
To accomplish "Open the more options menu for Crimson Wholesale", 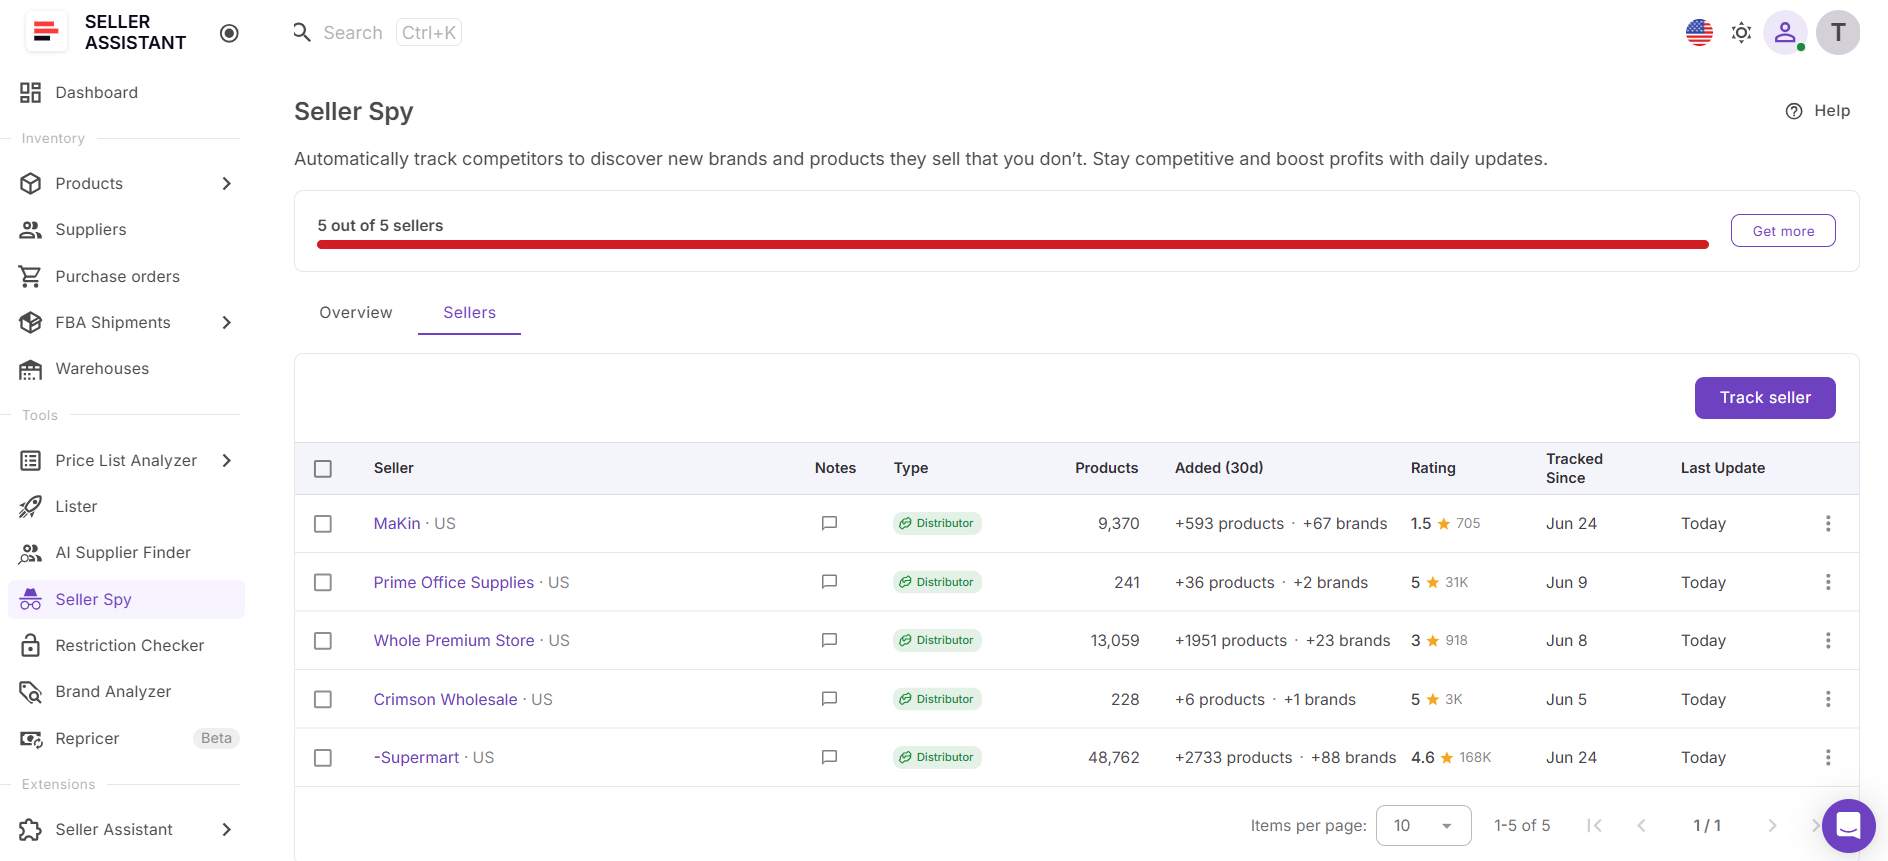I will [x=1828, y=699].
